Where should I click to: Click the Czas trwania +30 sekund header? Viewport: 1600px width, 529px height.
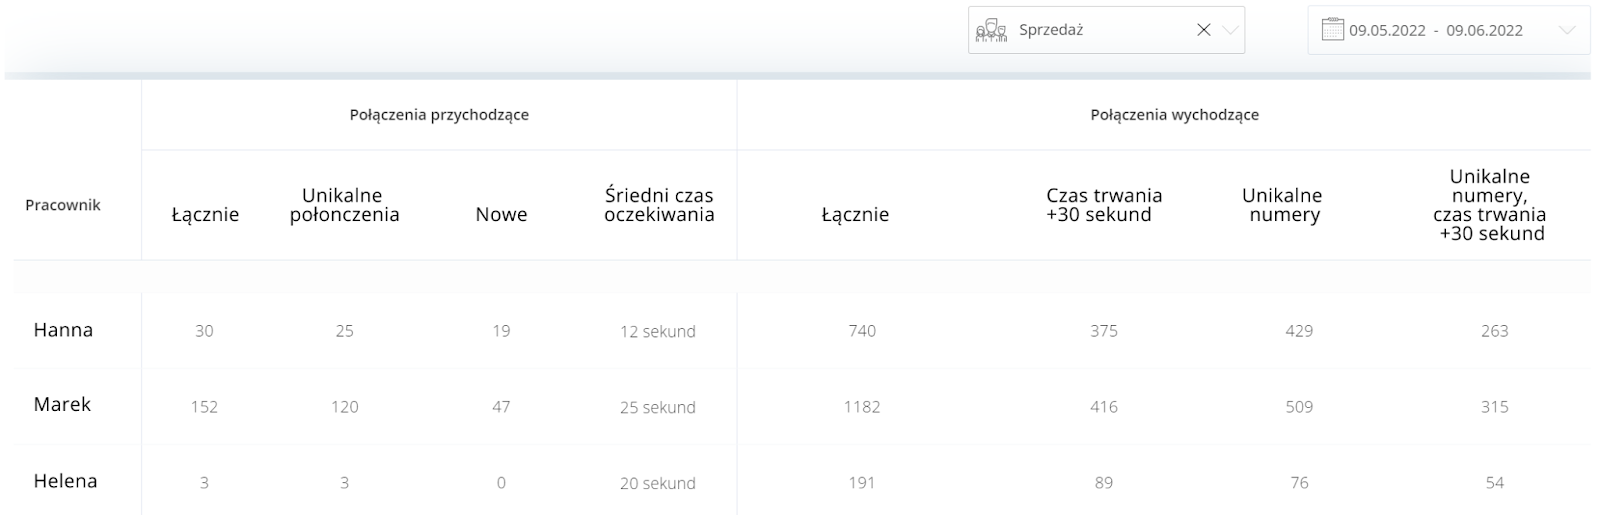[x=1103, y=205]
